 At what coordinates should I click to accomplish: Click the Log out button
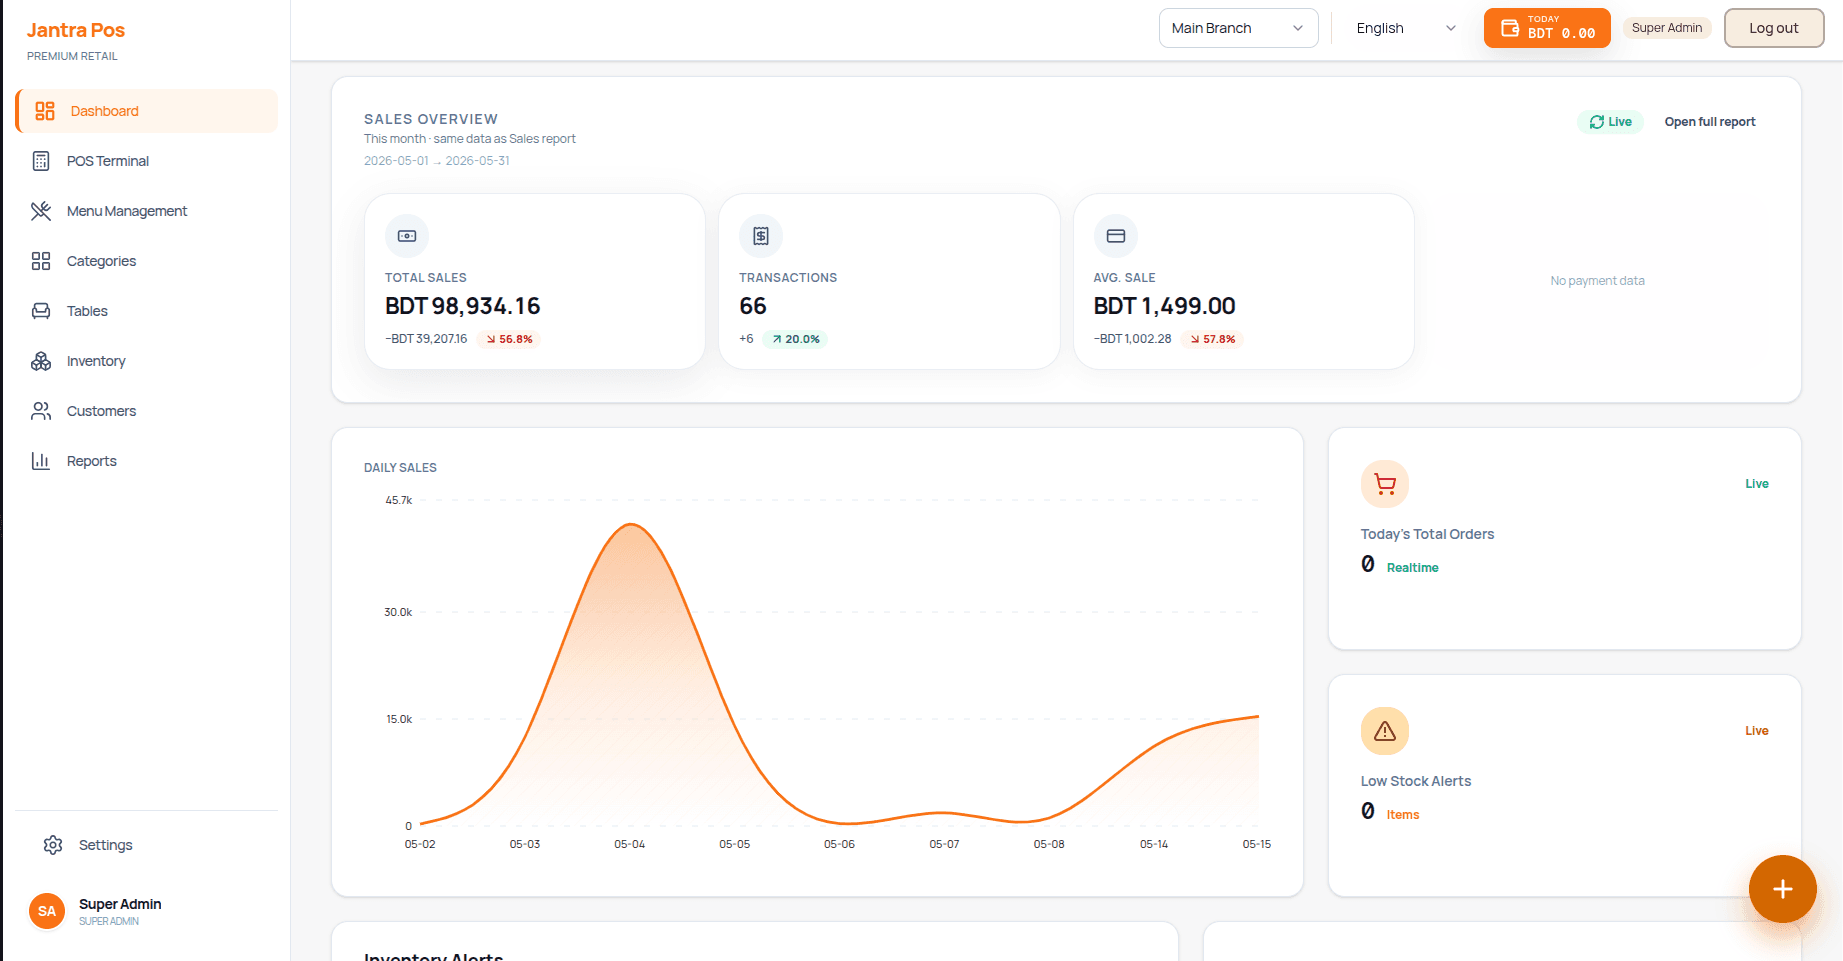(1774, 28)
